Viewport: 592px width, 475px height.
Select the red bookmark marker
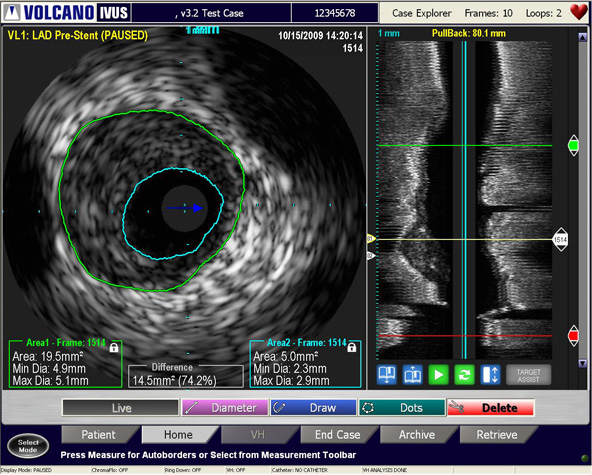click(x=574, y=336)
